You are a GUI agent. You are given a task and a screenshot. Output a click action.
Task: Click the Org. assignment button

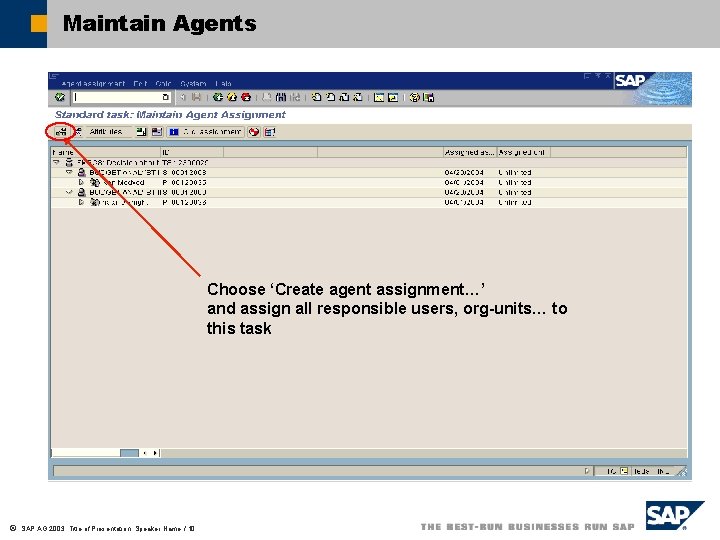(205, 132)
